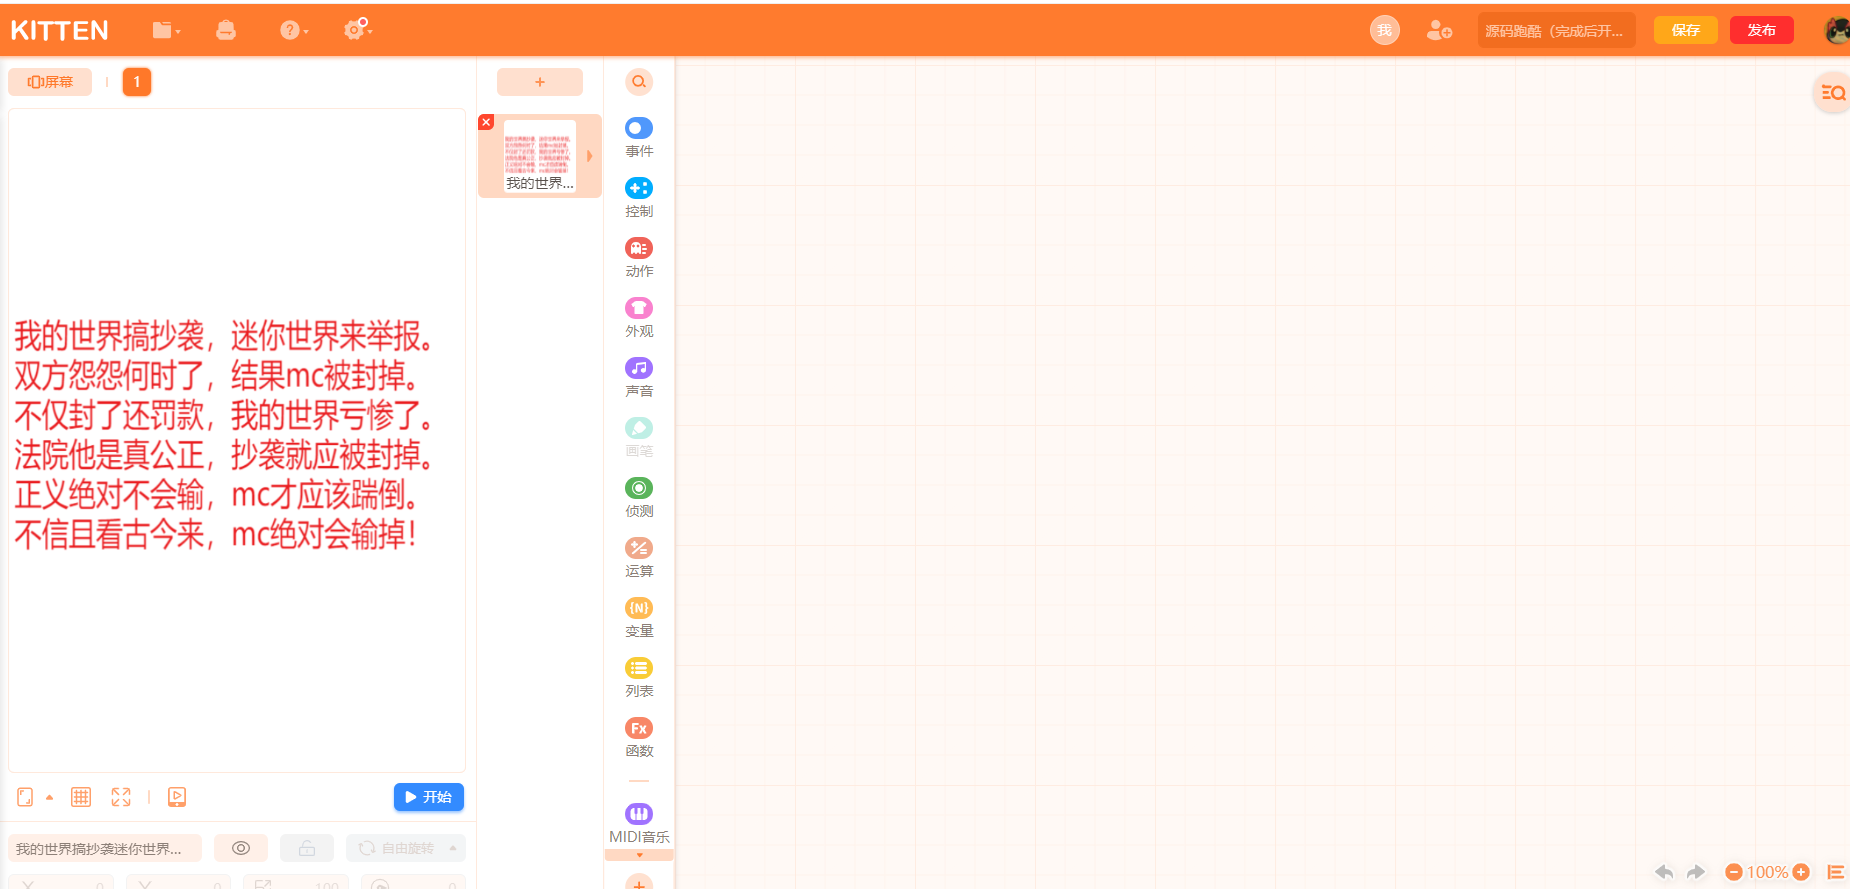The height and width of the screenshot is (889, 1850).
Task: Click the stage size icon
Action: click(x=25, y=797)
